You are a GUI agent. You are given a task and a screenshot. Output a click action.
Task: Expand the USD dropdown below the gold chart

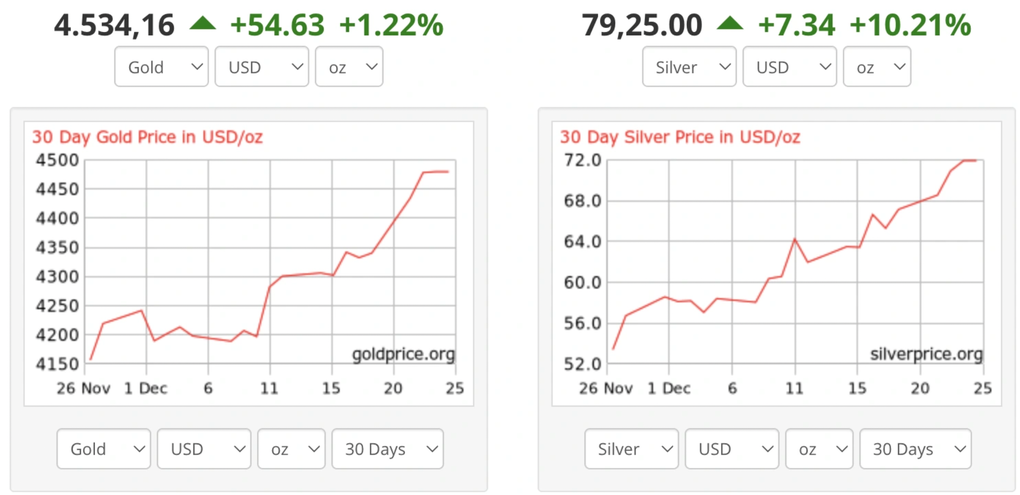point(204,449)
